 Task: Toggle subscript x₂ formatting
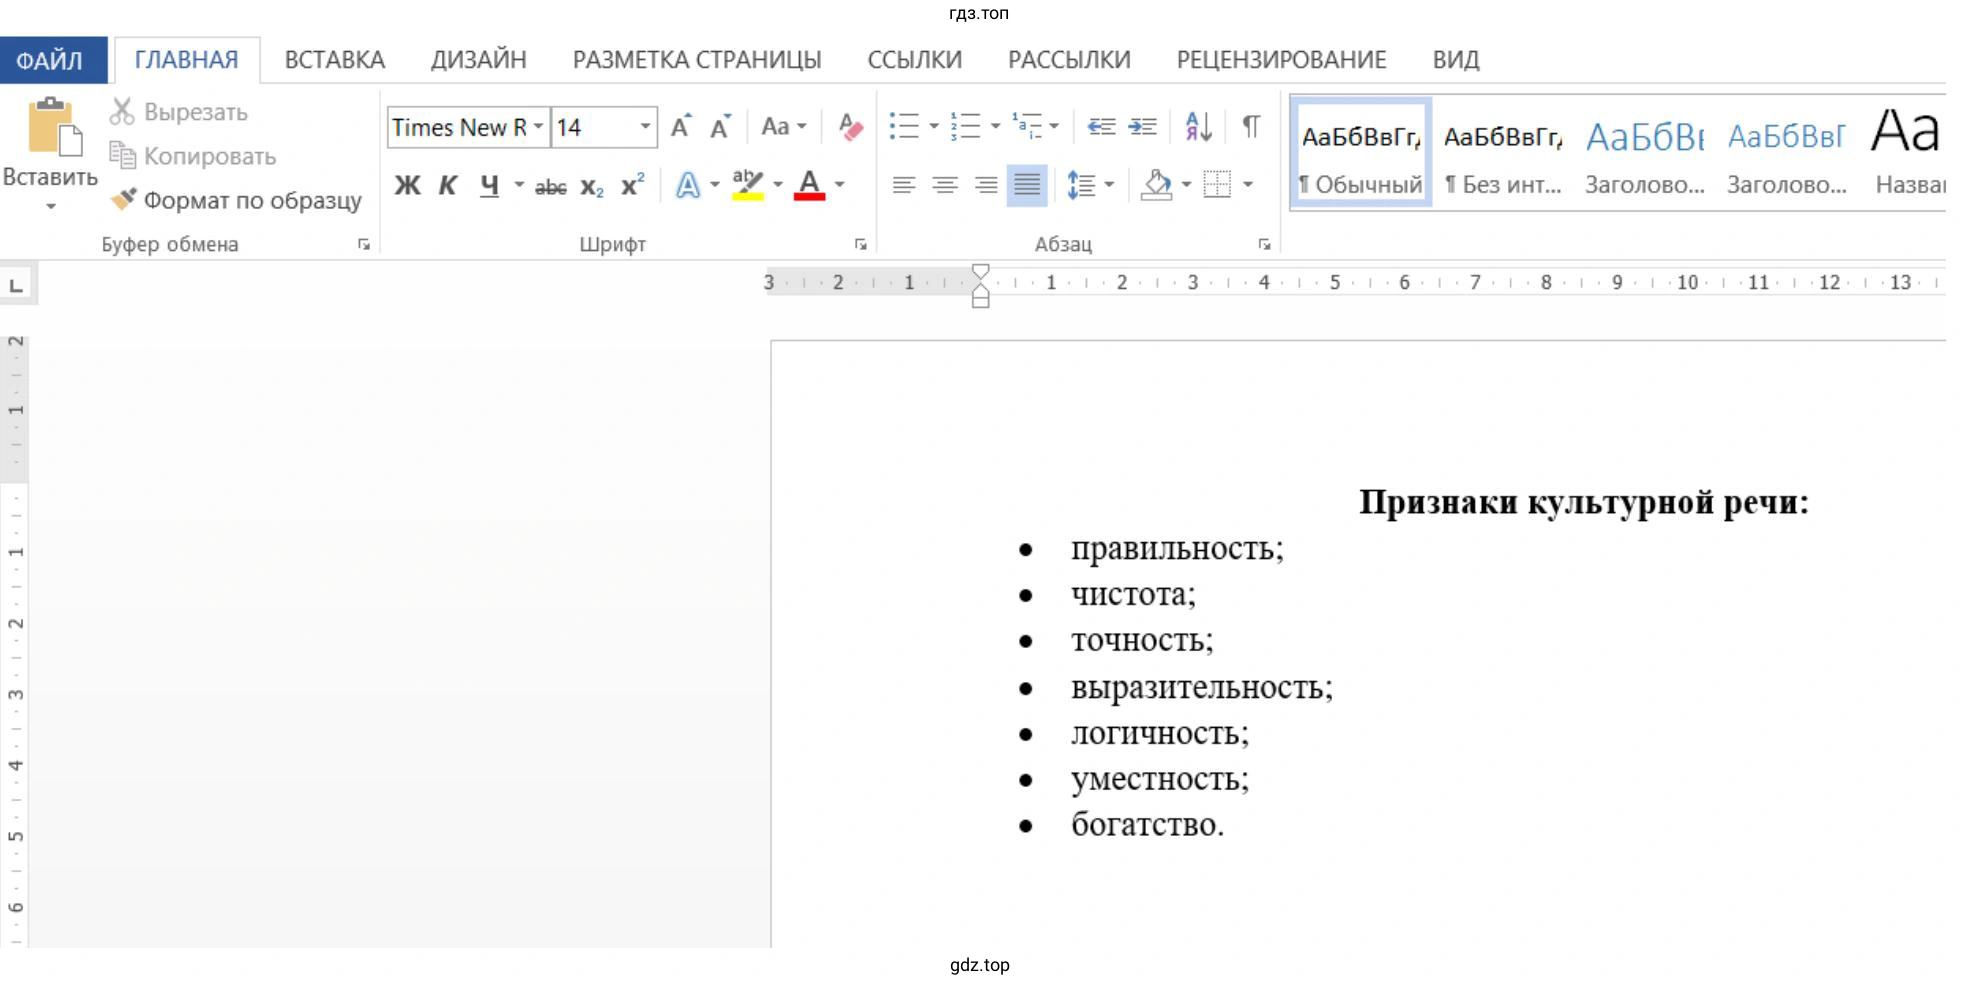pyautogui.click(x=592, y=187)
